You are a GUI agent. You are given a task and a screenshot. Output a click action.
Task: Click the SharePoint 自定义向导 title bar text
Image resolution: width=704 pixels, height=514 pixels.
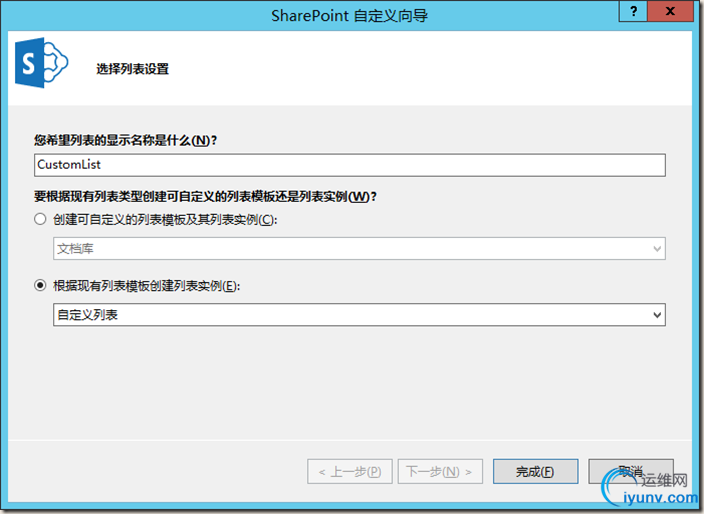349,16
